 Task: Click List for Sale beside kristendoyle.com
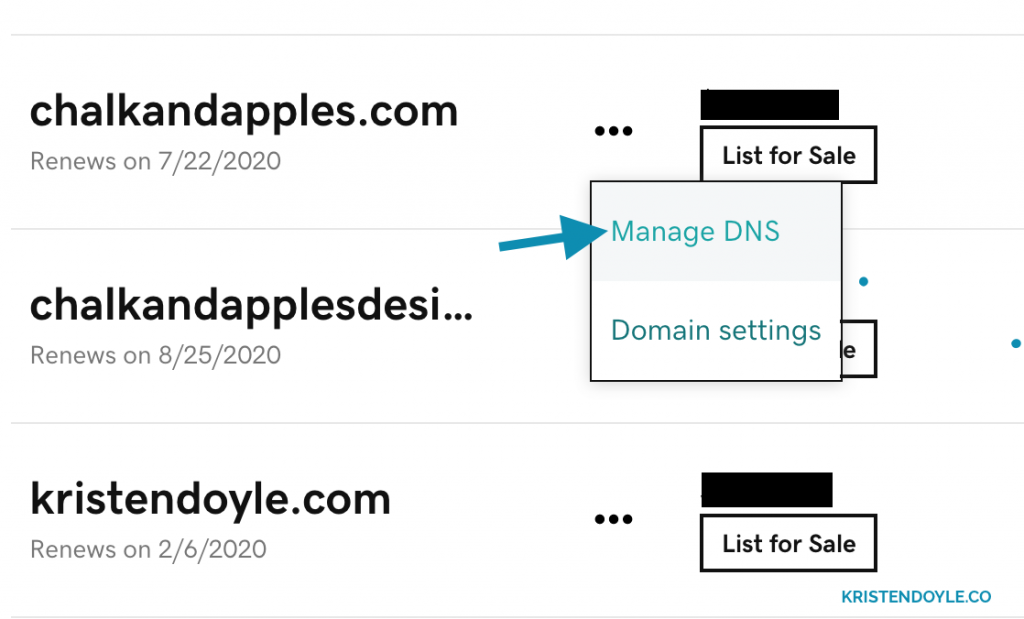[x=788, y=543]
